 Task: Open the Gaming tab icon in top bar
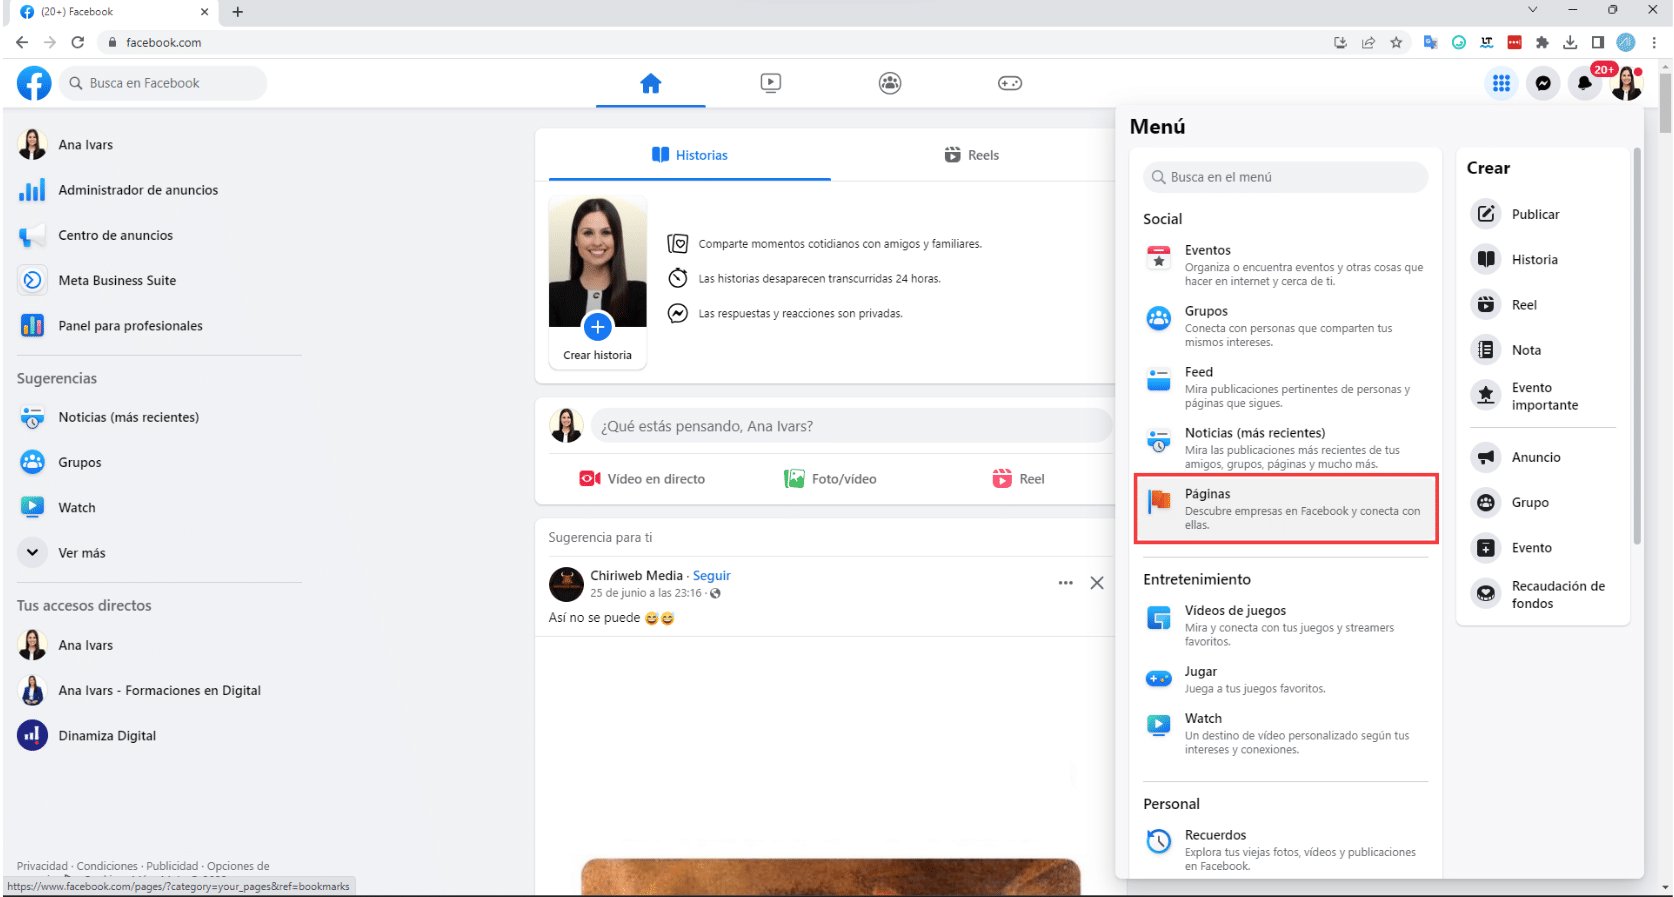[x=1010, y=83]
